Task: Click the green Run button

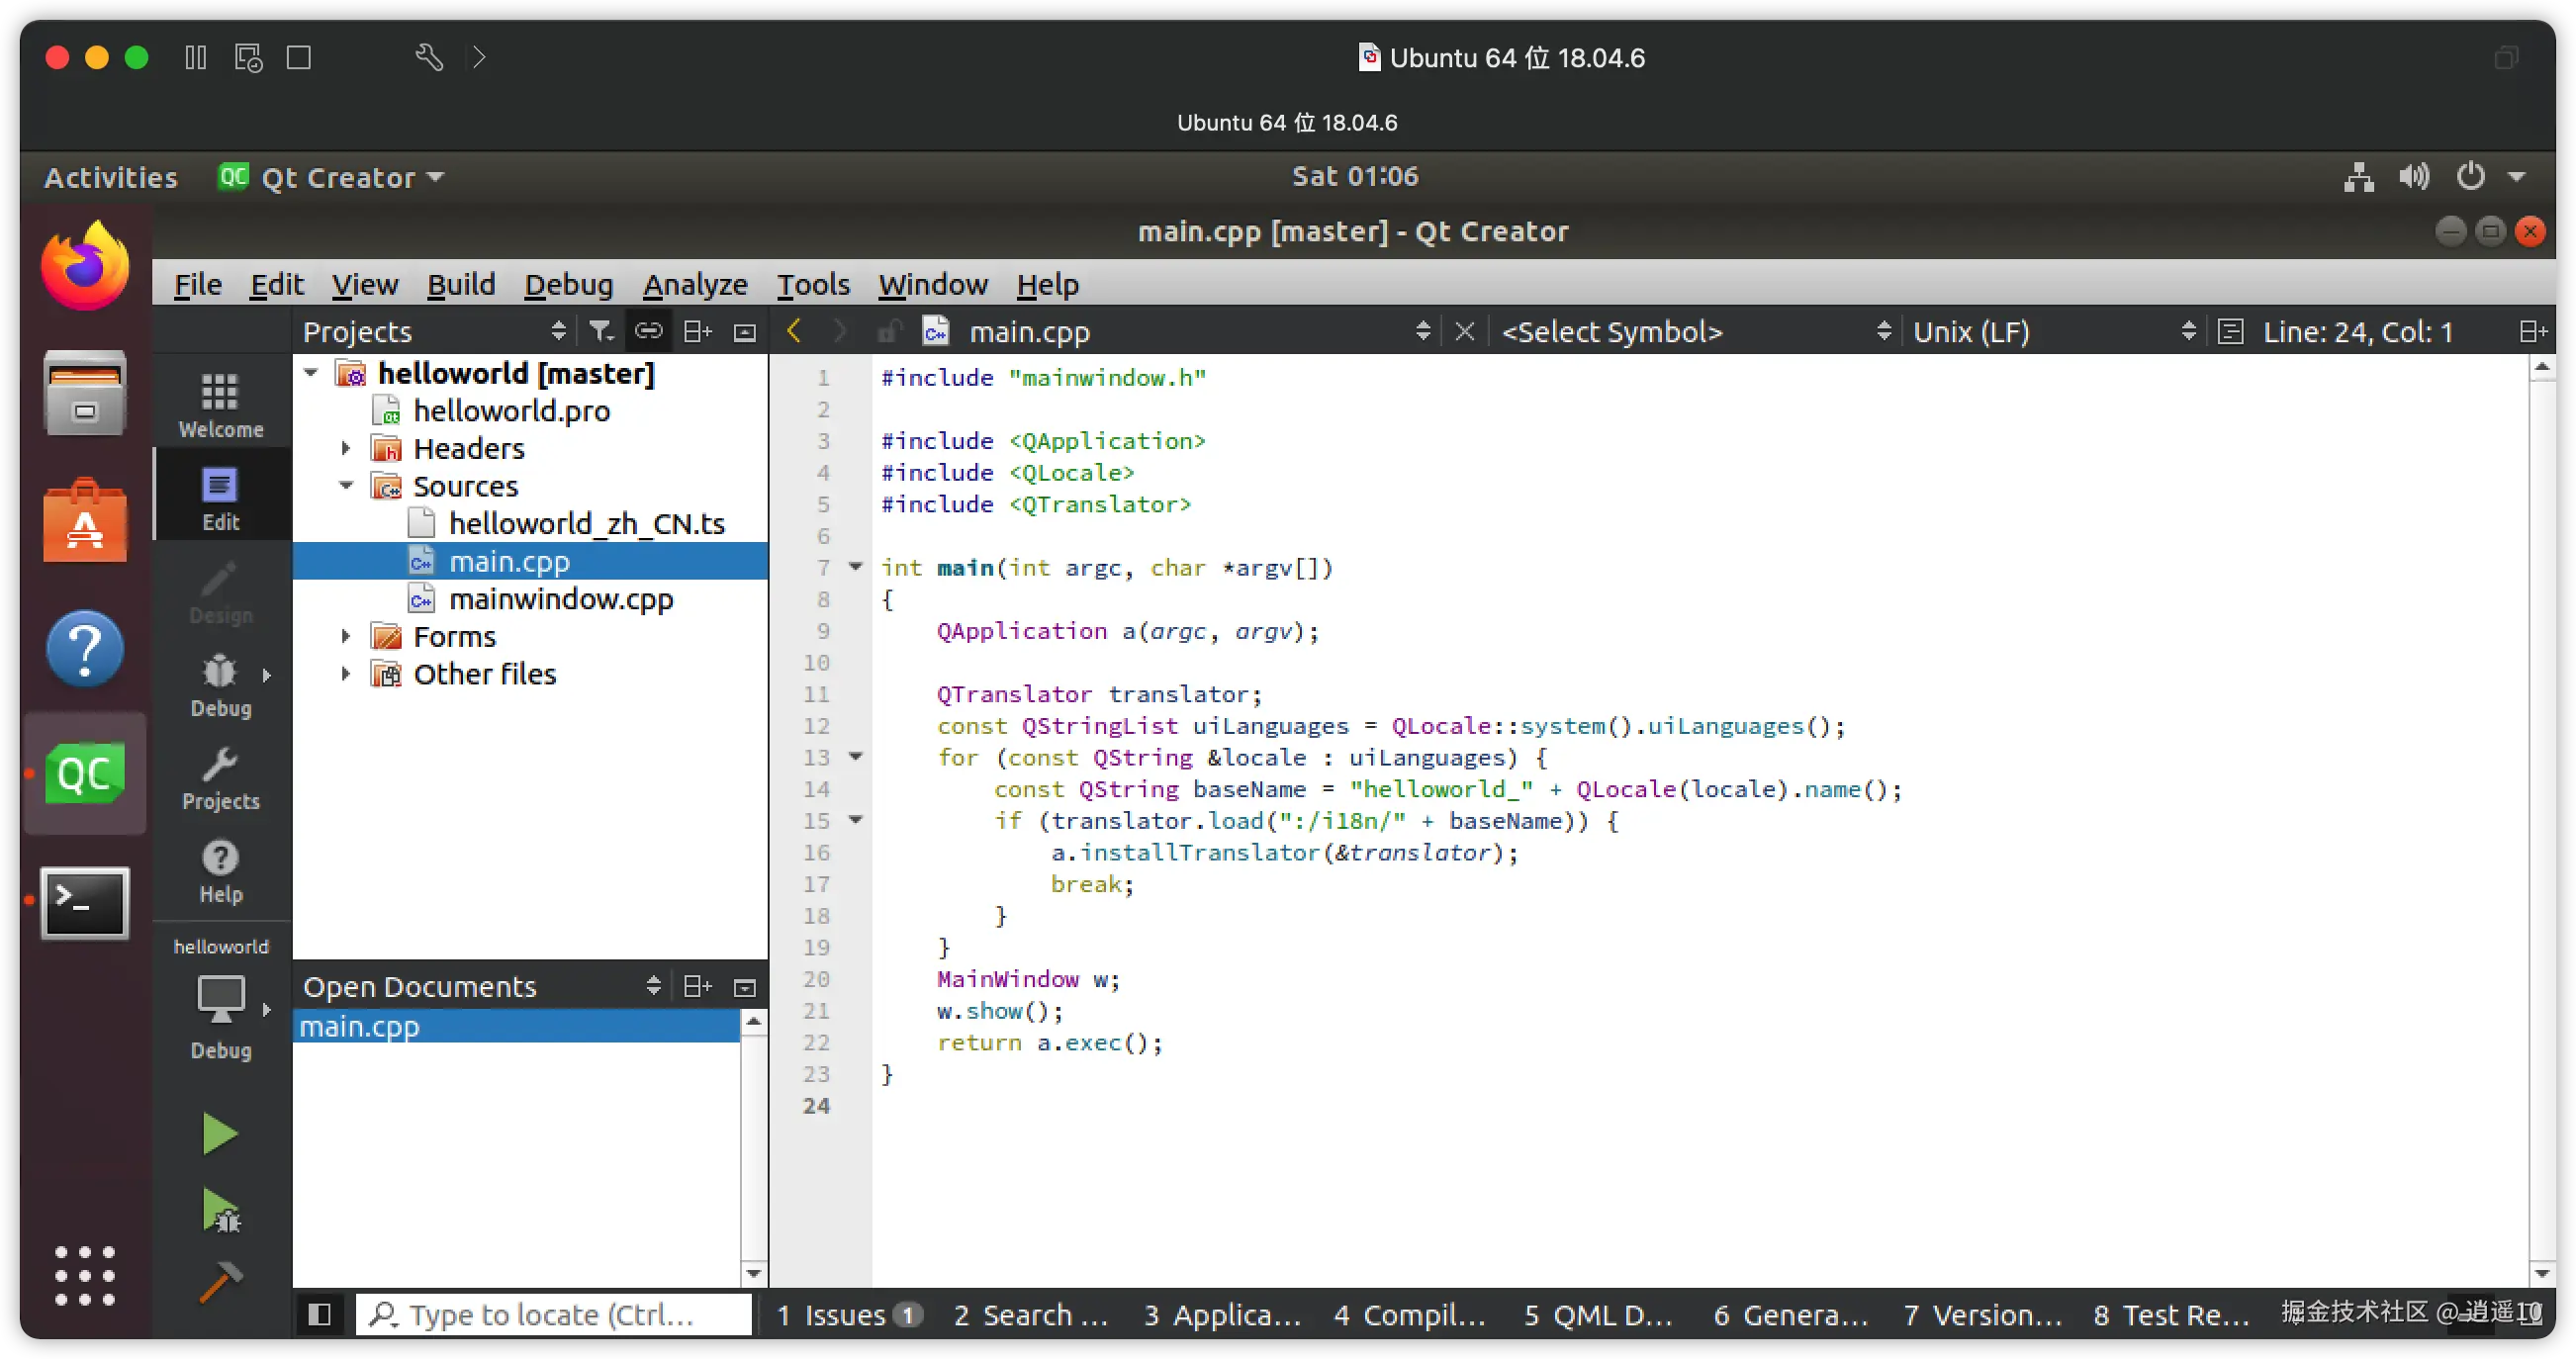Action: click(x=219, y=1134)
